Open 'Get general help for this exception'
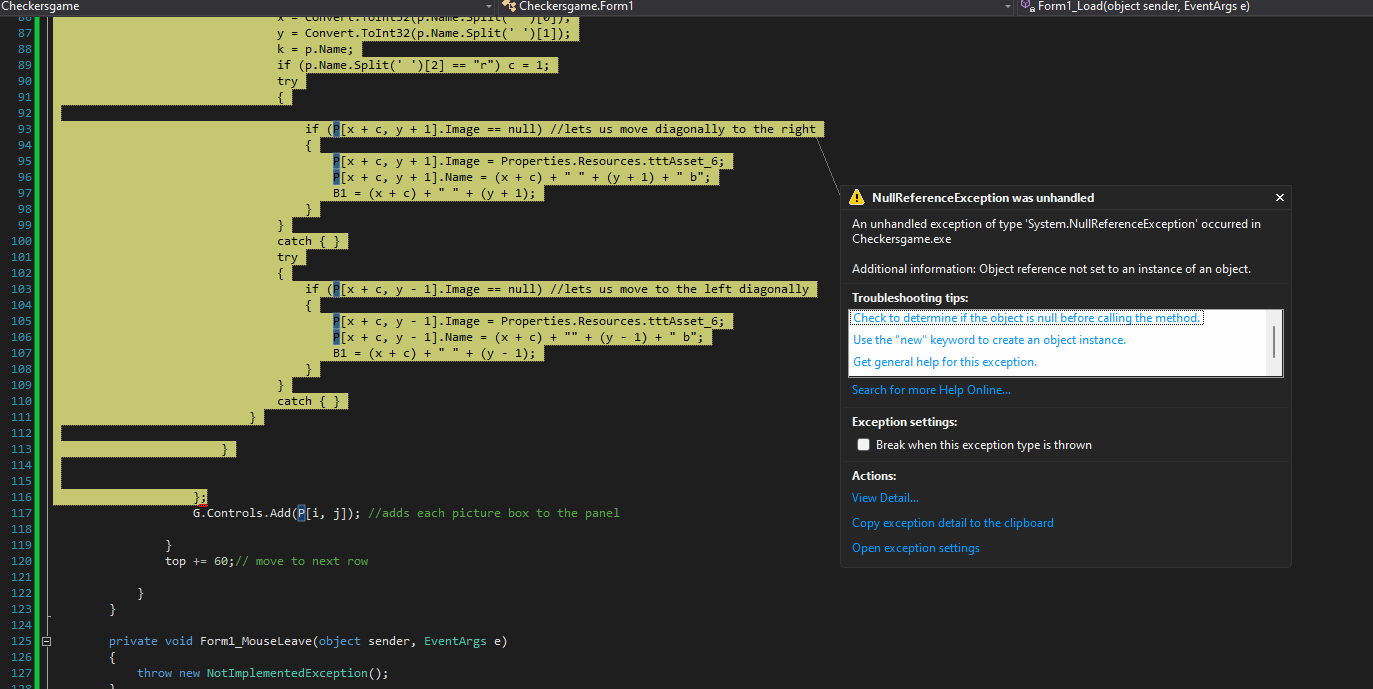The height and width of the screenshot is (689, 1373). (945, 362)
